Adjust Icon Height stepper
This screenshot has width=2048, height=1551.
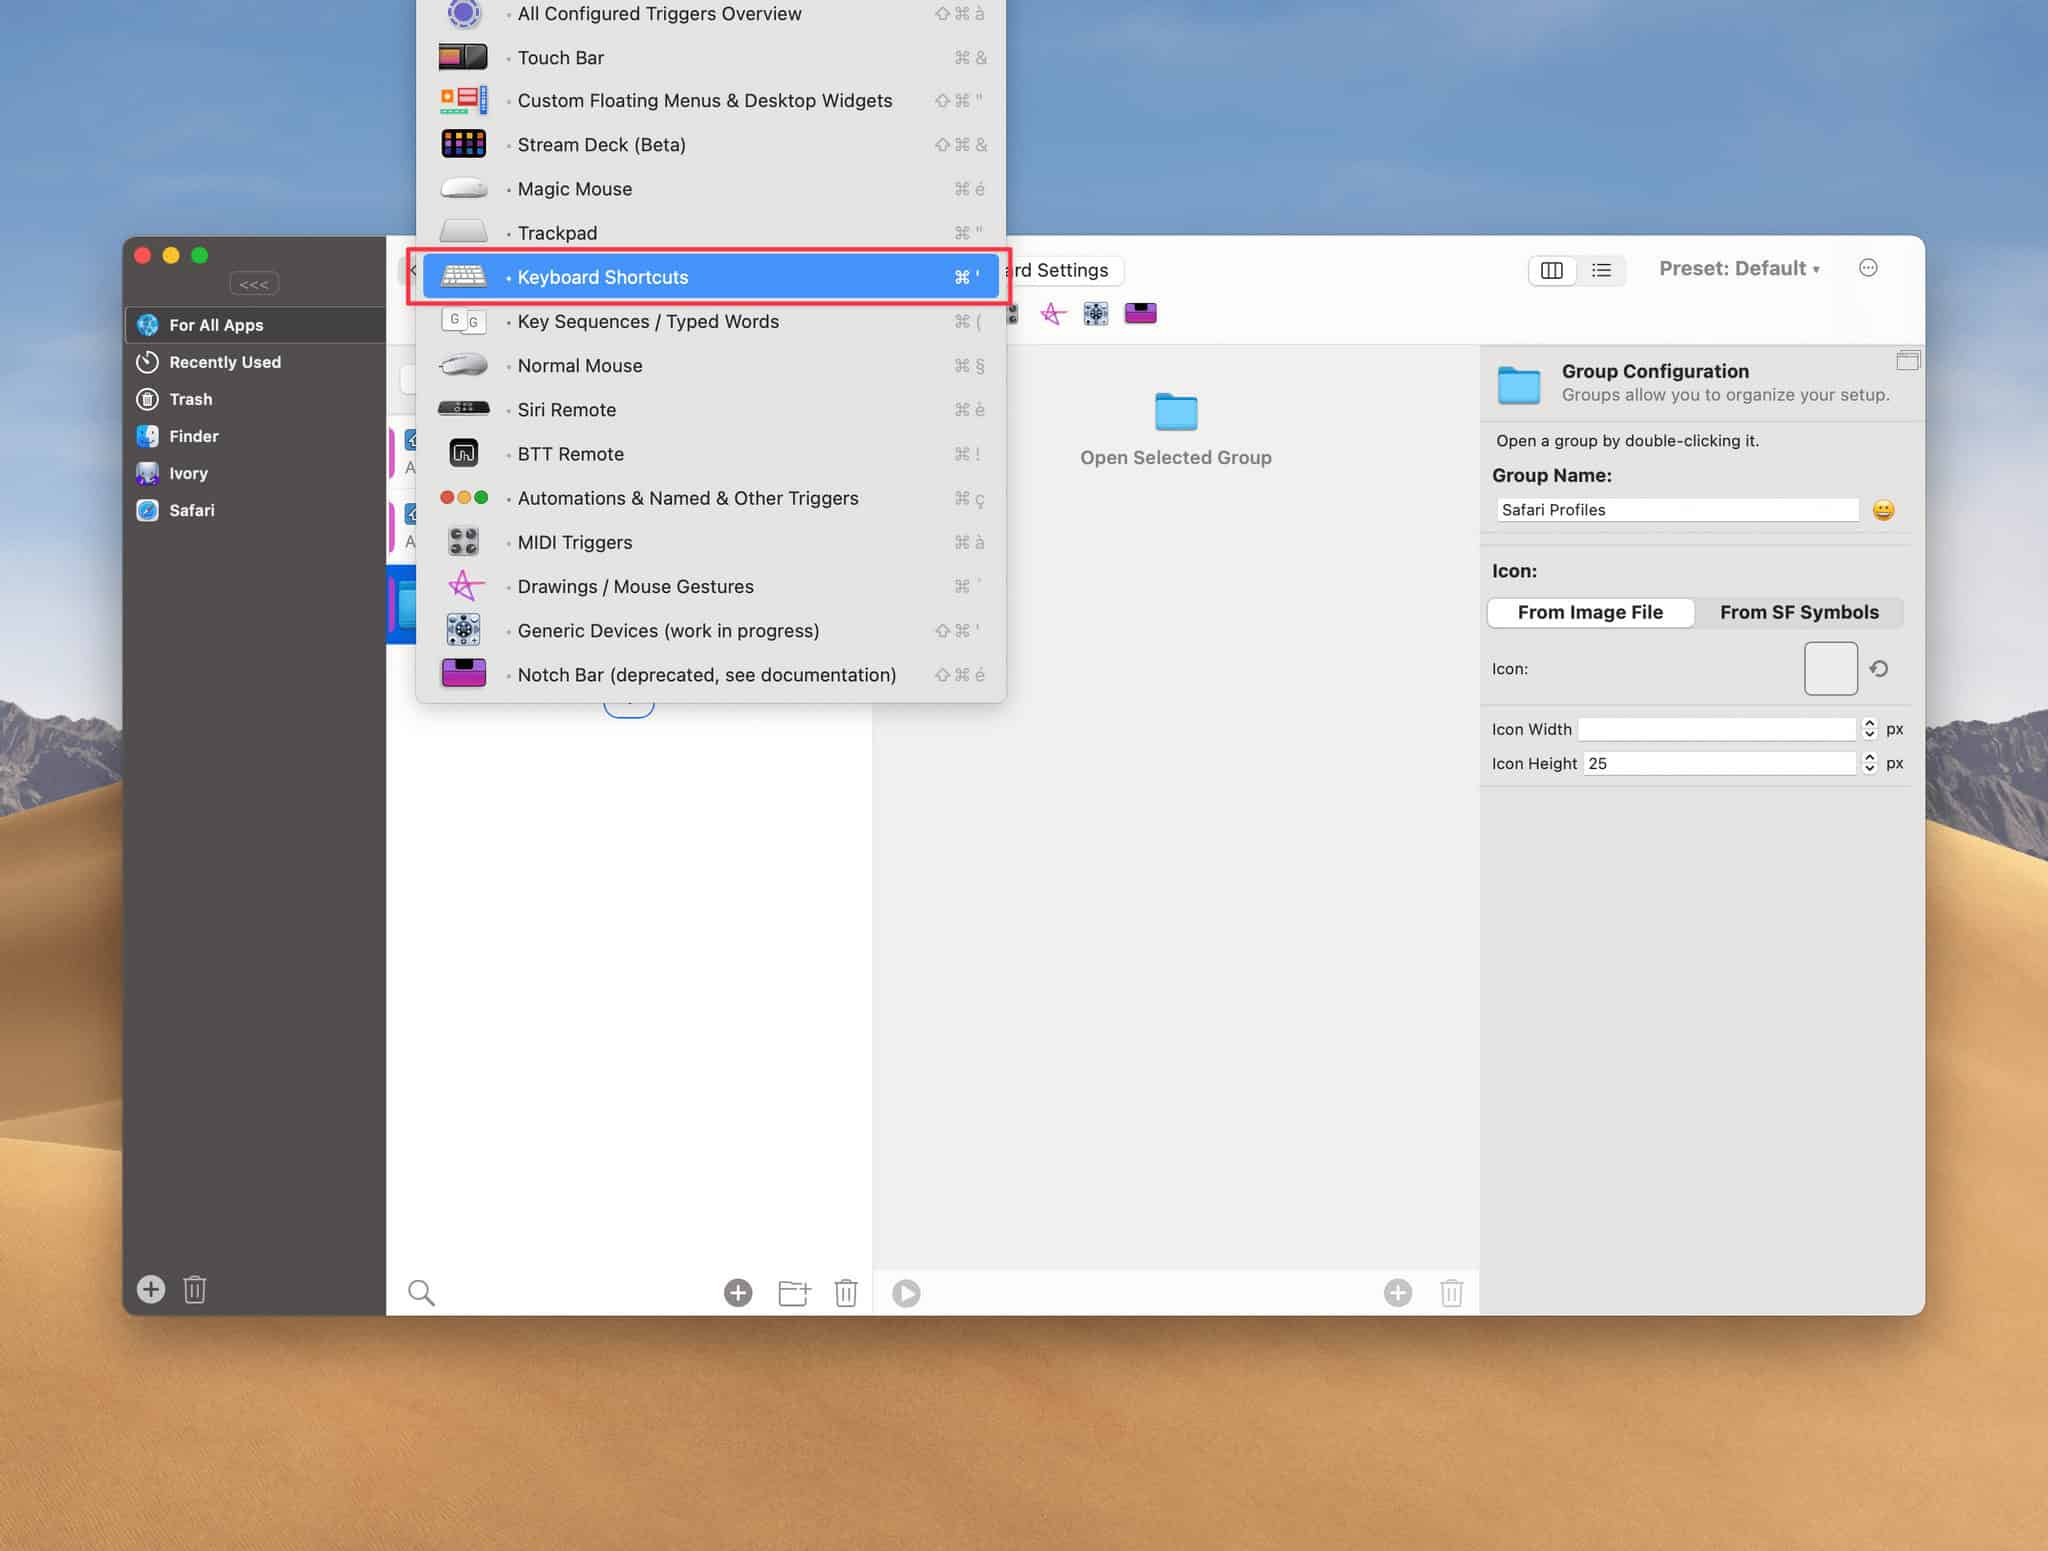1869,763
